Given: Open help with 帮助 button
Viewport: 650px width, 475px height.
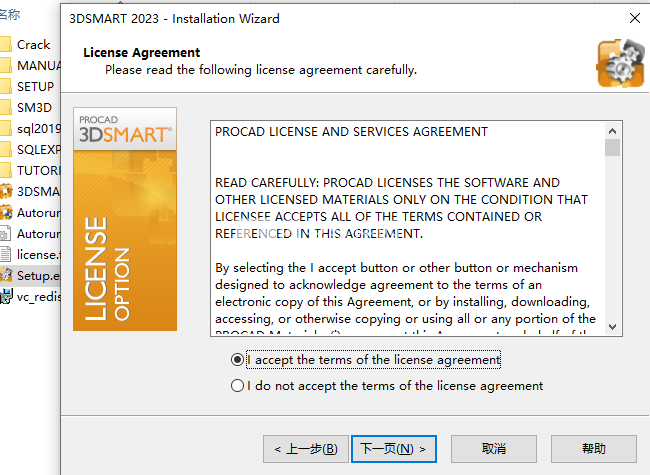Looking at the screenshot, I should coord(594,449).
